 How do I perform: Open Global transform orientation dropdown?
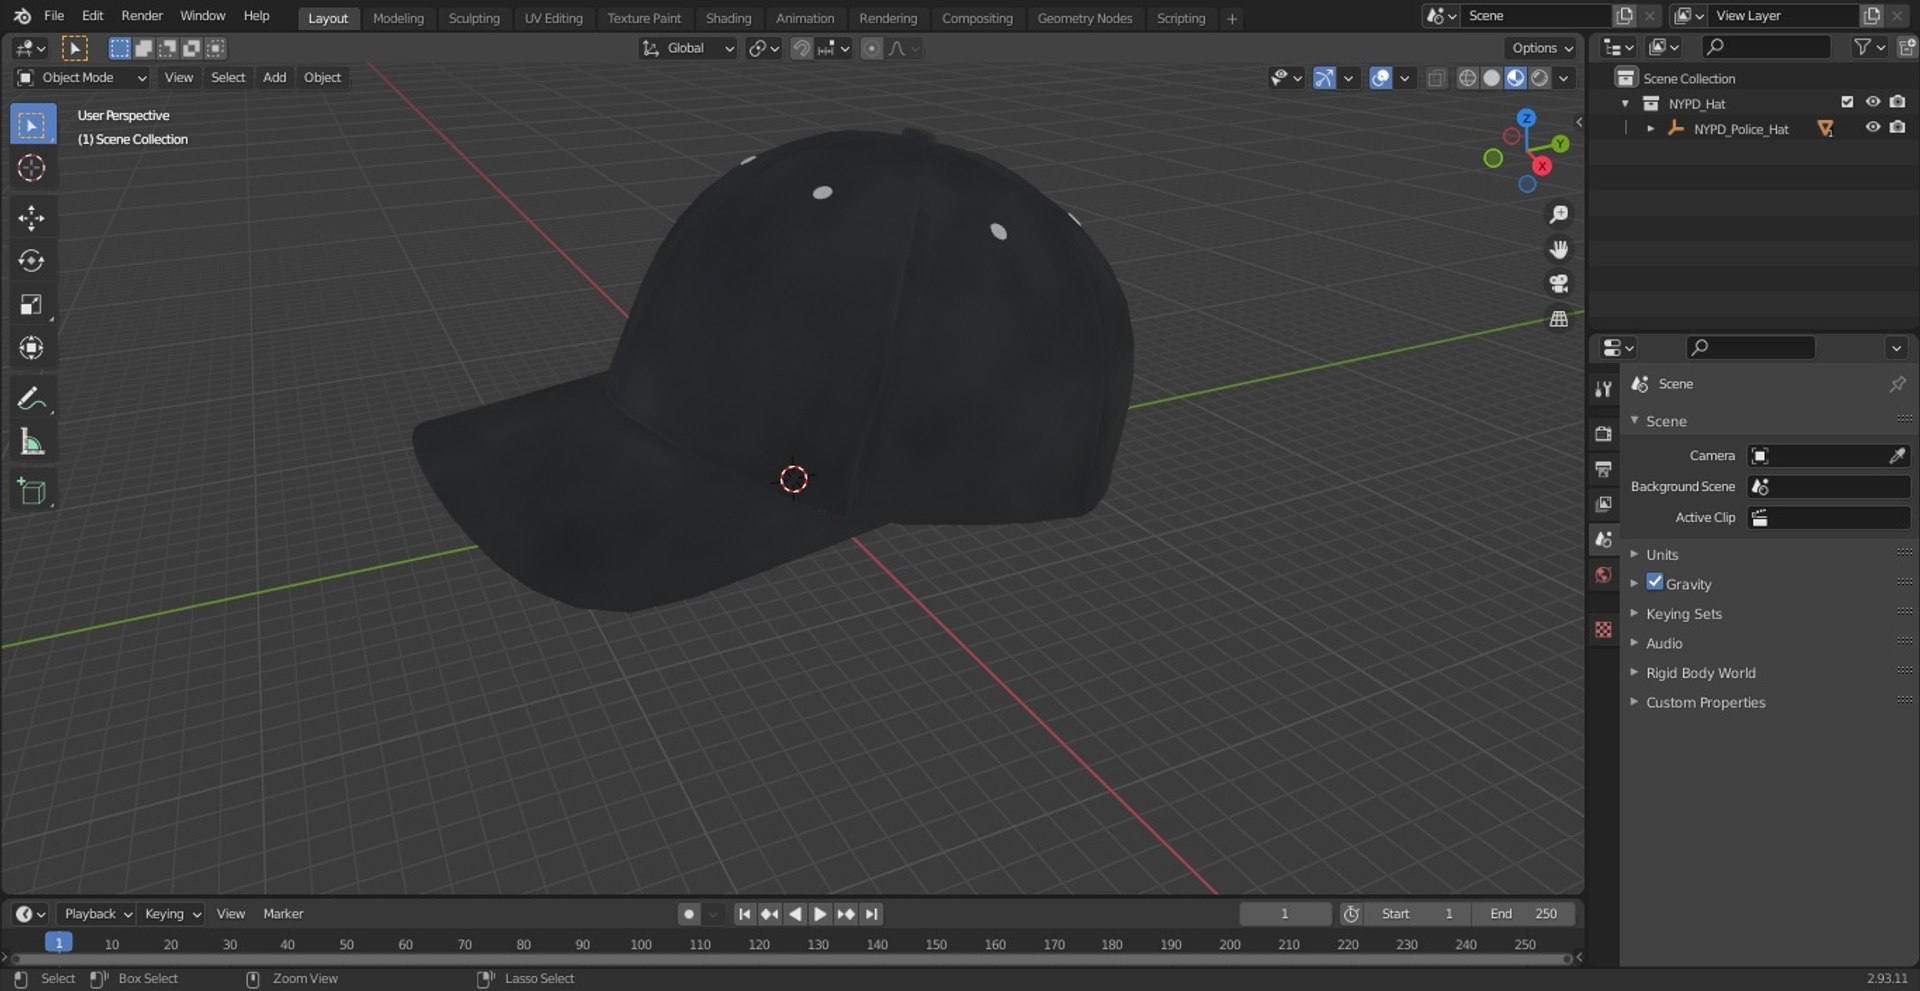click(688, 48)
